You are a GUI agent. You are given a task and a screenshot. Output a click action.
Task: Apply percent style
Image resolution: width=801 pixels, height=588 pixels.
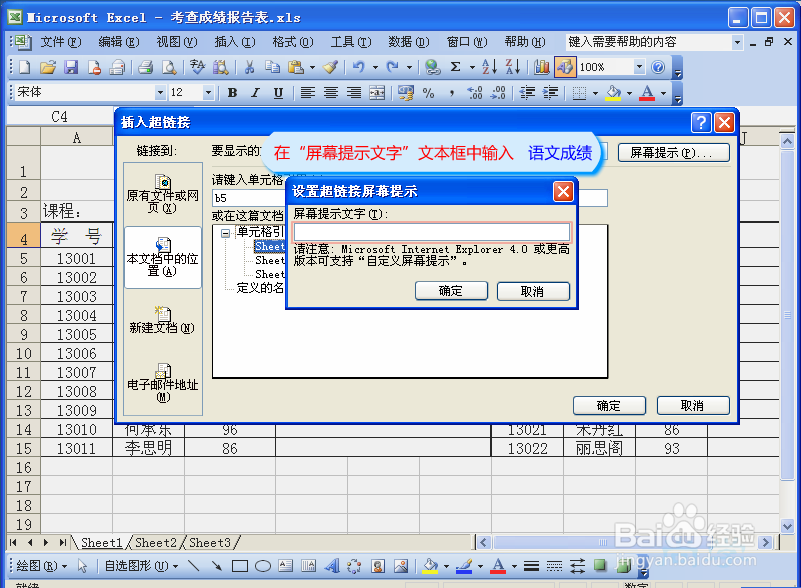(x=429, y=92)
